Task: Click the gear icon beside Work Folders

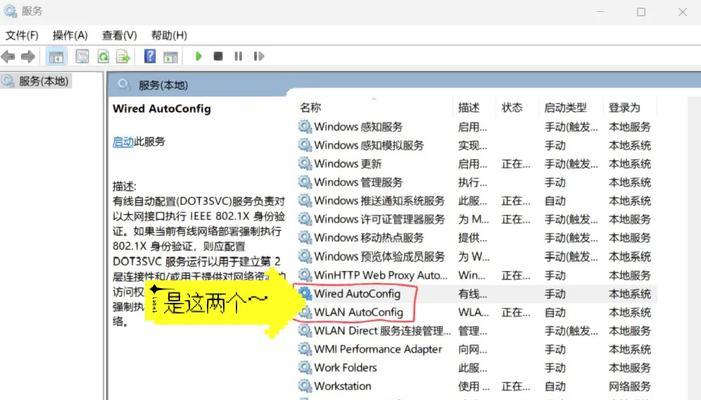Action: [305, 368]
